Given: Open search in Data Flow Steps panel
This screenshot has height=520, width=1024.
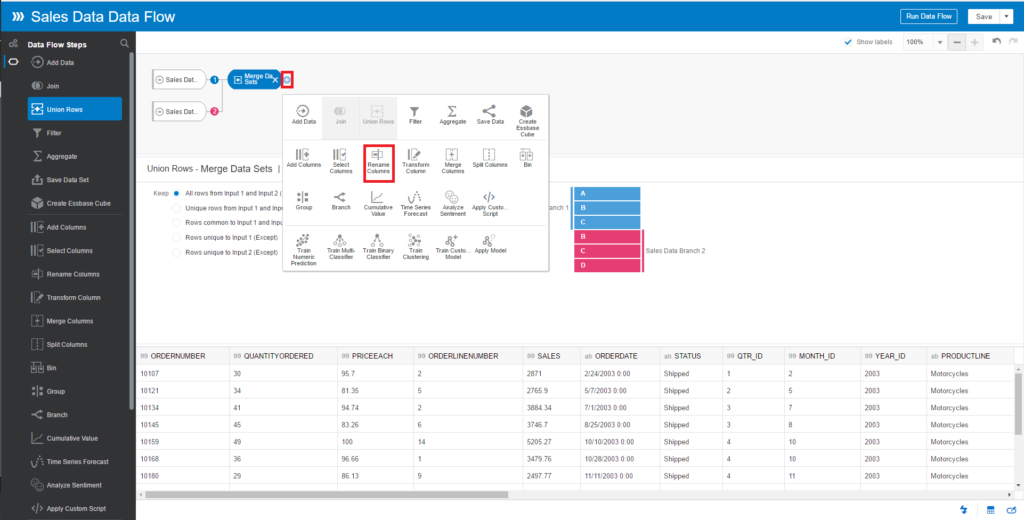Looking at the screenshot, I should [x=125, y=44].
